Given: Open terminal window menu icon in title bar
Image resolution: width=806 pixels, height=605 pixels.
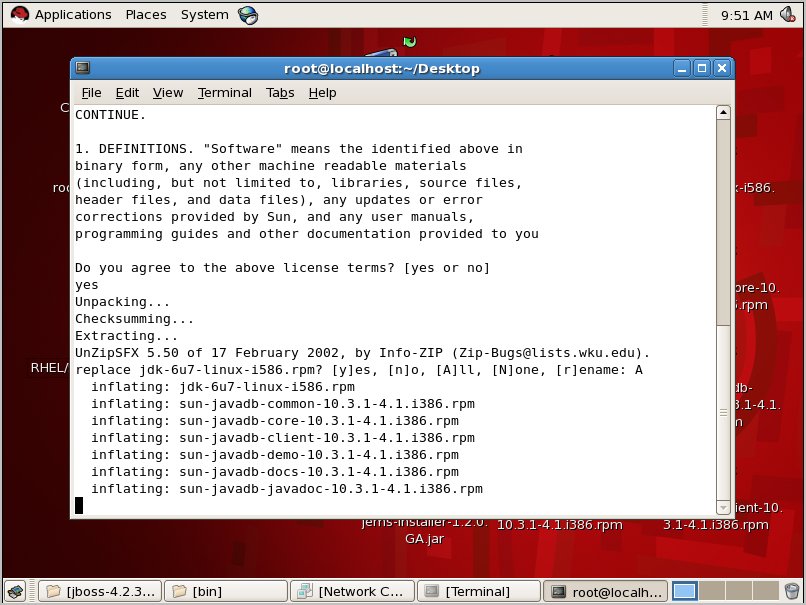Looking at the screenshot, I should 83,68.
